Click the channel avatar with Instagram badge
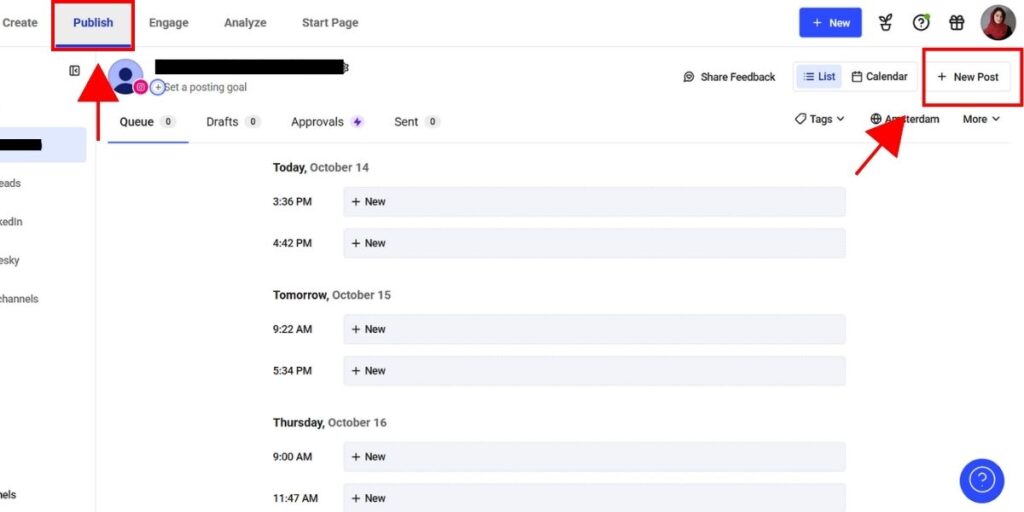The width and height of the screenshot is (1024, 512). (126, 76)
